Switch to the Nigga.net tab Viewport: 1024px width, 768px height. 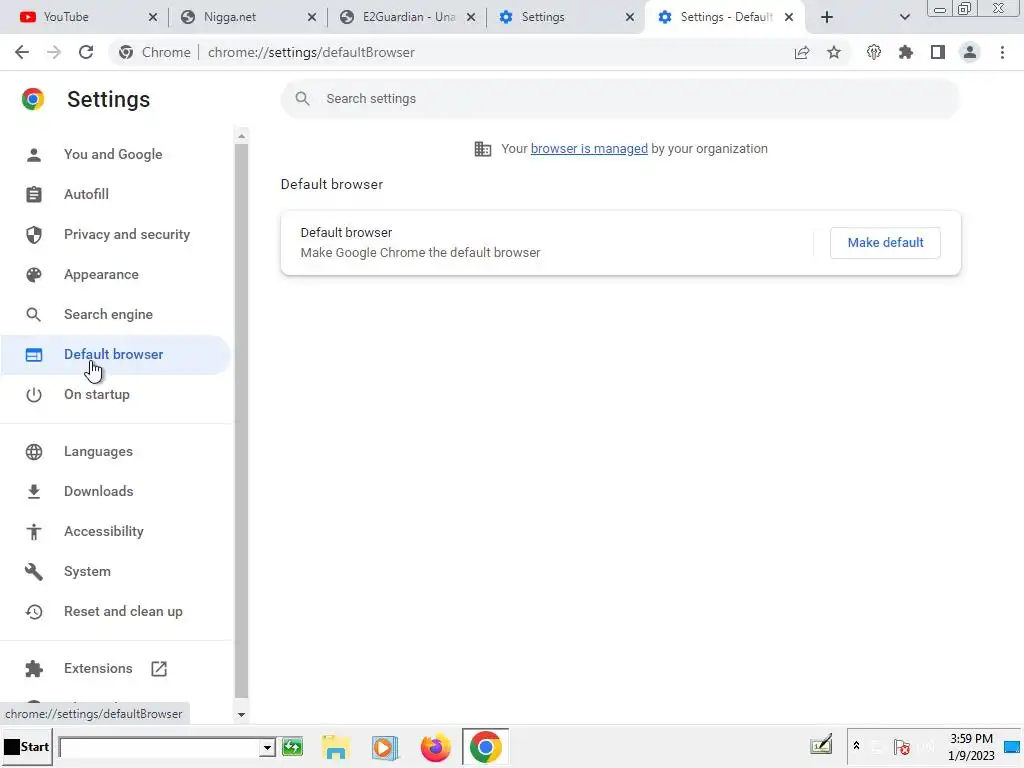pyautogui.click(x=247, y=17)
